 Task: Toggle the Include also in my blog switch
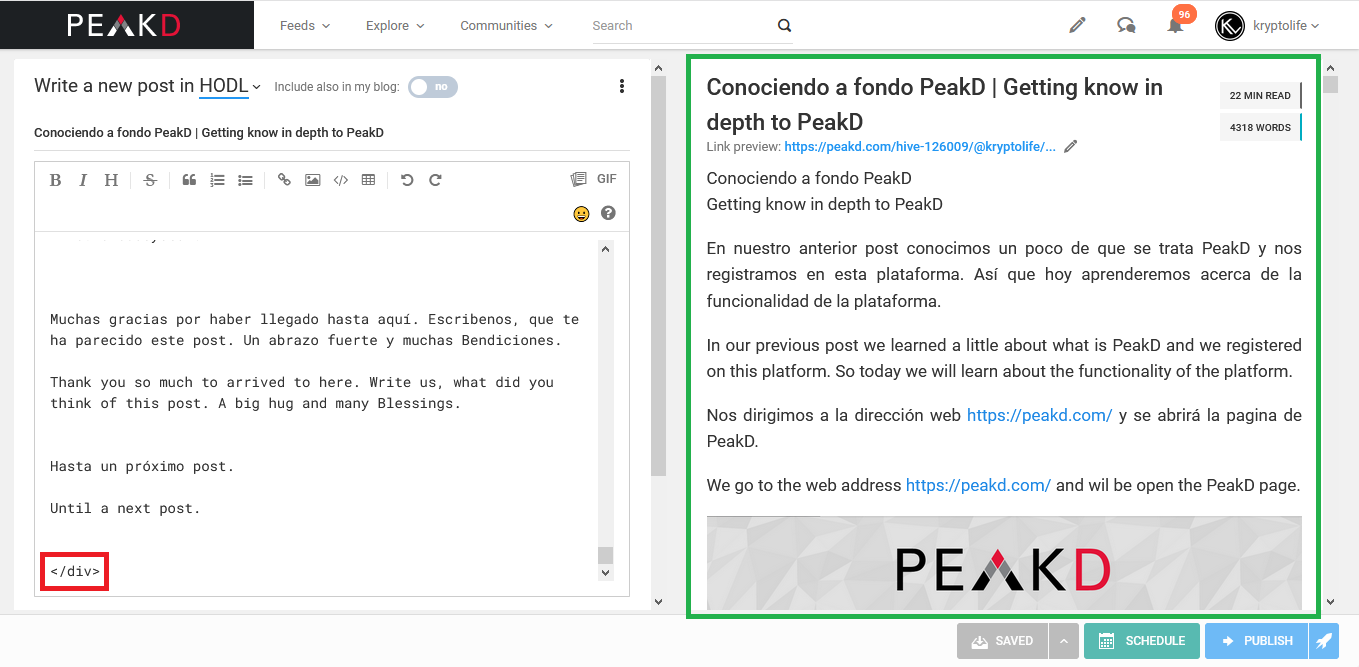[433, 87]
